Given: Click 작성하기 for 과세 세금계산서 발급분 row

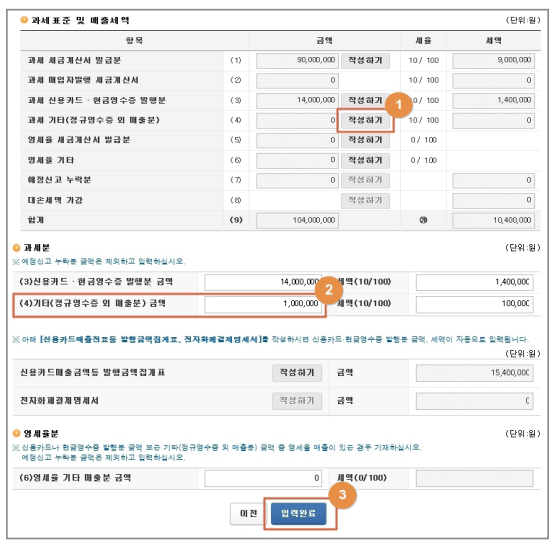Looking at the screenshot, I should point(365,61).
